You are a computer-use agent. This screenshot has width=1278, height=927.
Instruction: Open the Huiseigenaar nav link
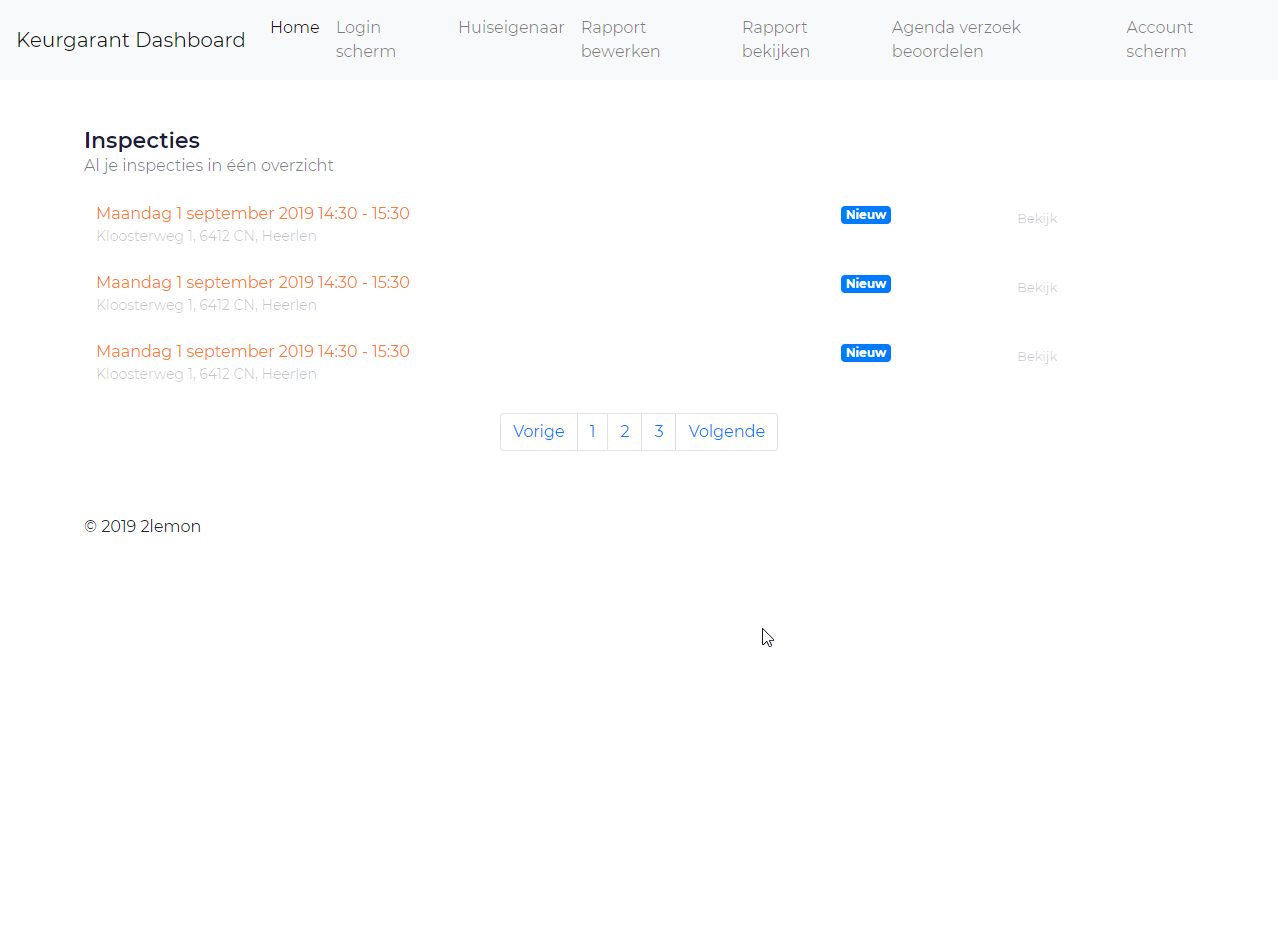[x=511, y=27]
